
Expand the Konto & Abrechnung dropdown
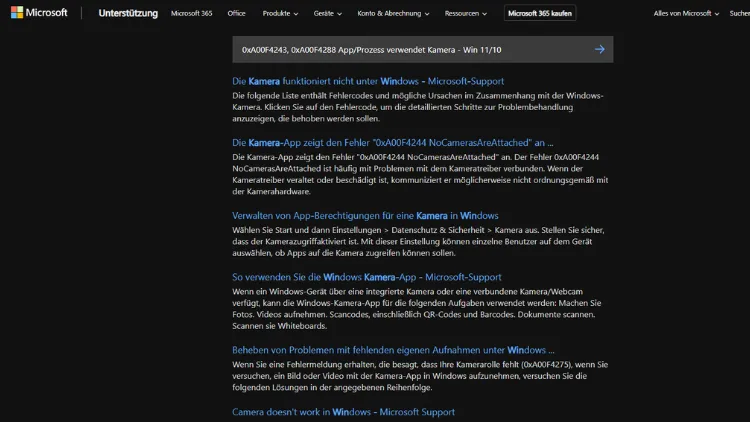point(393,13)
